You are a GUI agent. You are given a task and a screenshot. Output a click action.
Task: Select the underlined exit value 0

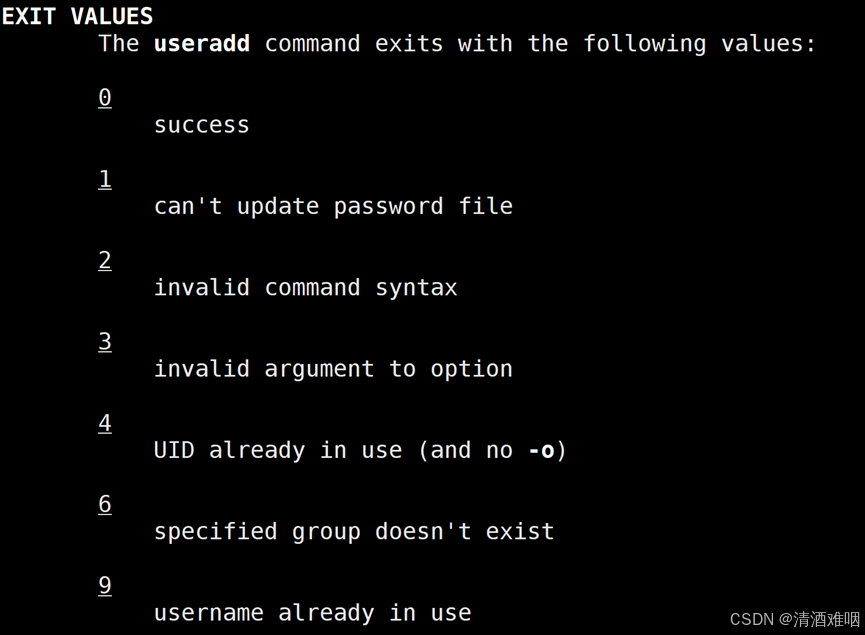(105, 98)
